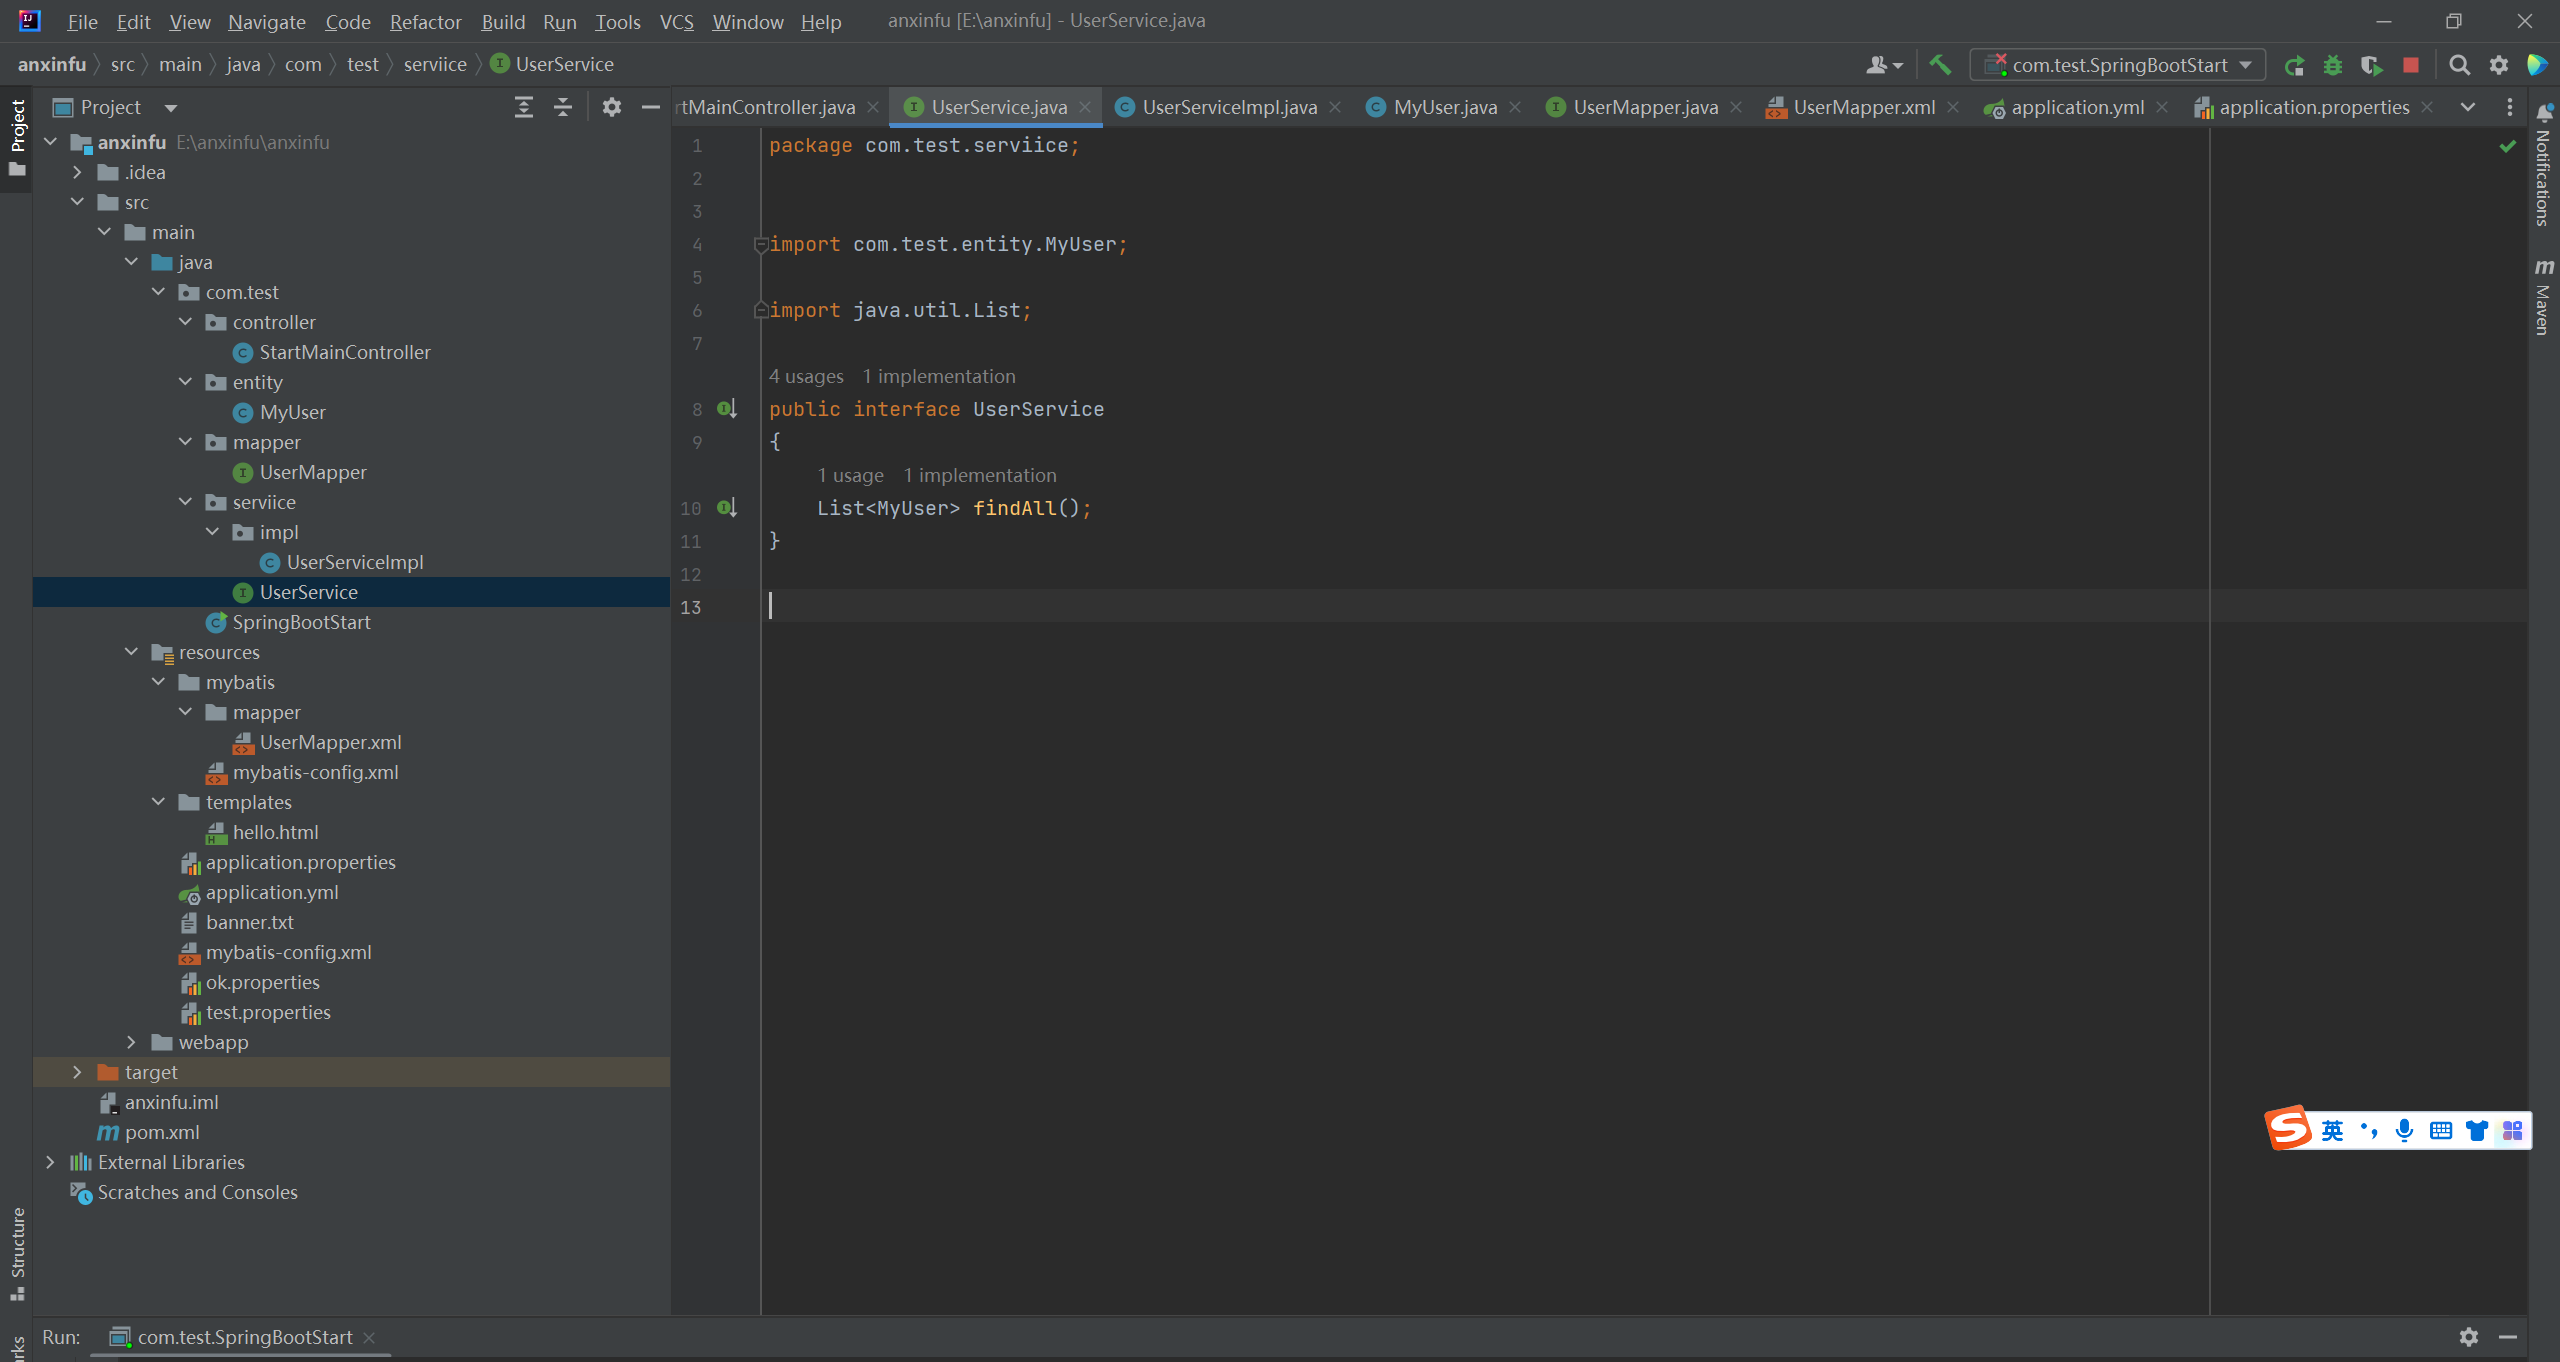Toggle the Maven tool window
This screenshot has width=2560, height=1362.
(2543, 296)
